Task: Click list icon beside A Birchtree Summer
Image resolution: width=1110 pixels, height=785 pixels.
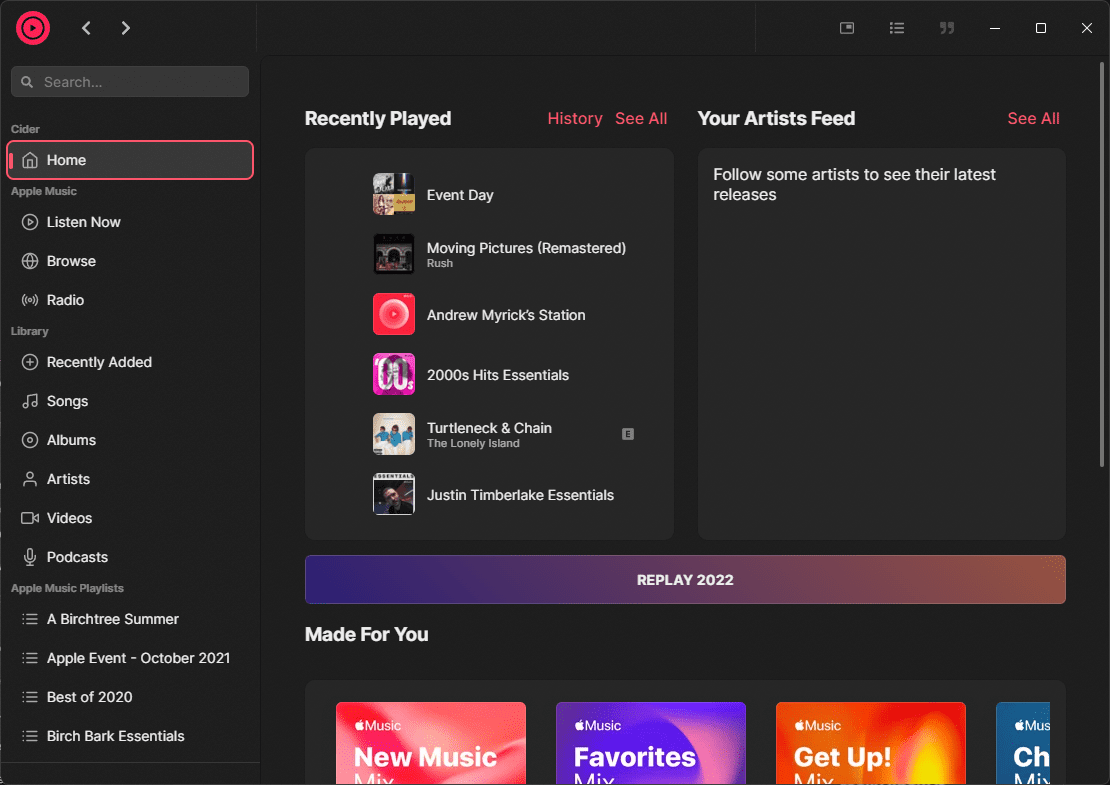Action: 30,619
